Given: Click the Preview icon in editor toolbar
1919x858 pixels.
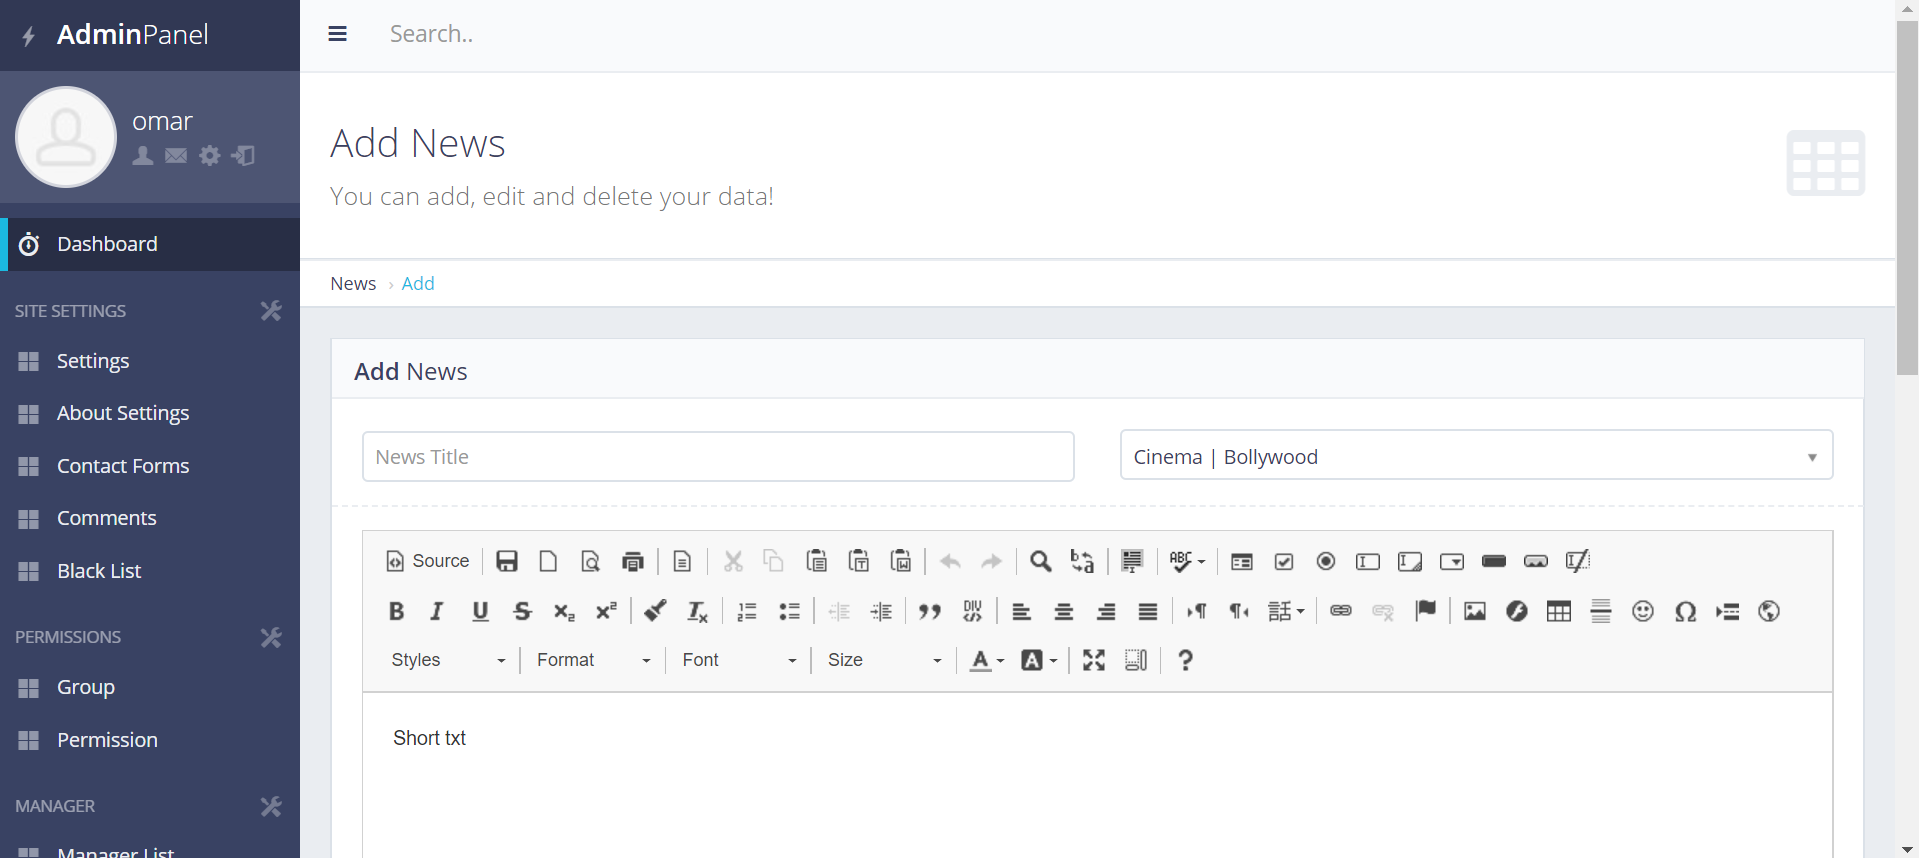Looking at the screenshot, I should [590, 561].
